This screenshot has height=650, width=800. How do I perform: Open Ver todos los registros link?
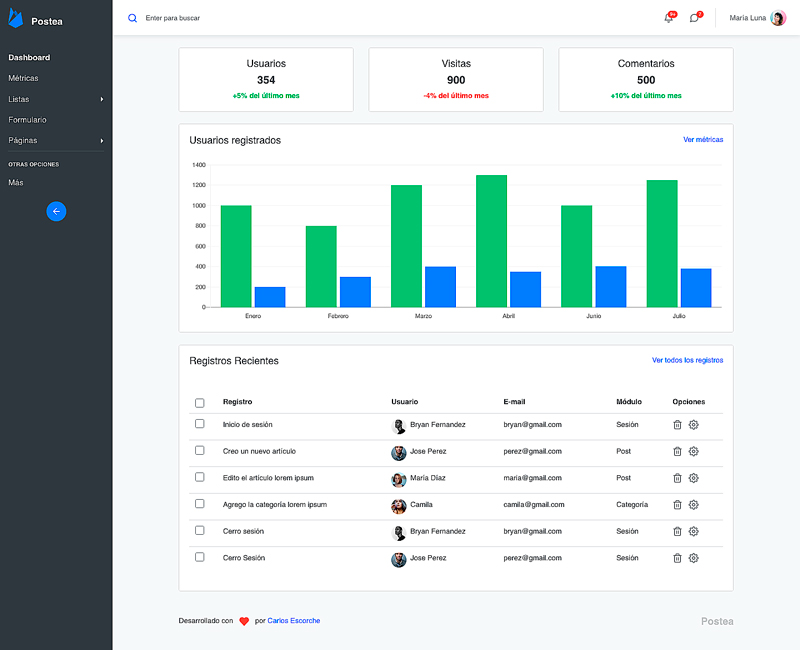(x=687, y=360)
